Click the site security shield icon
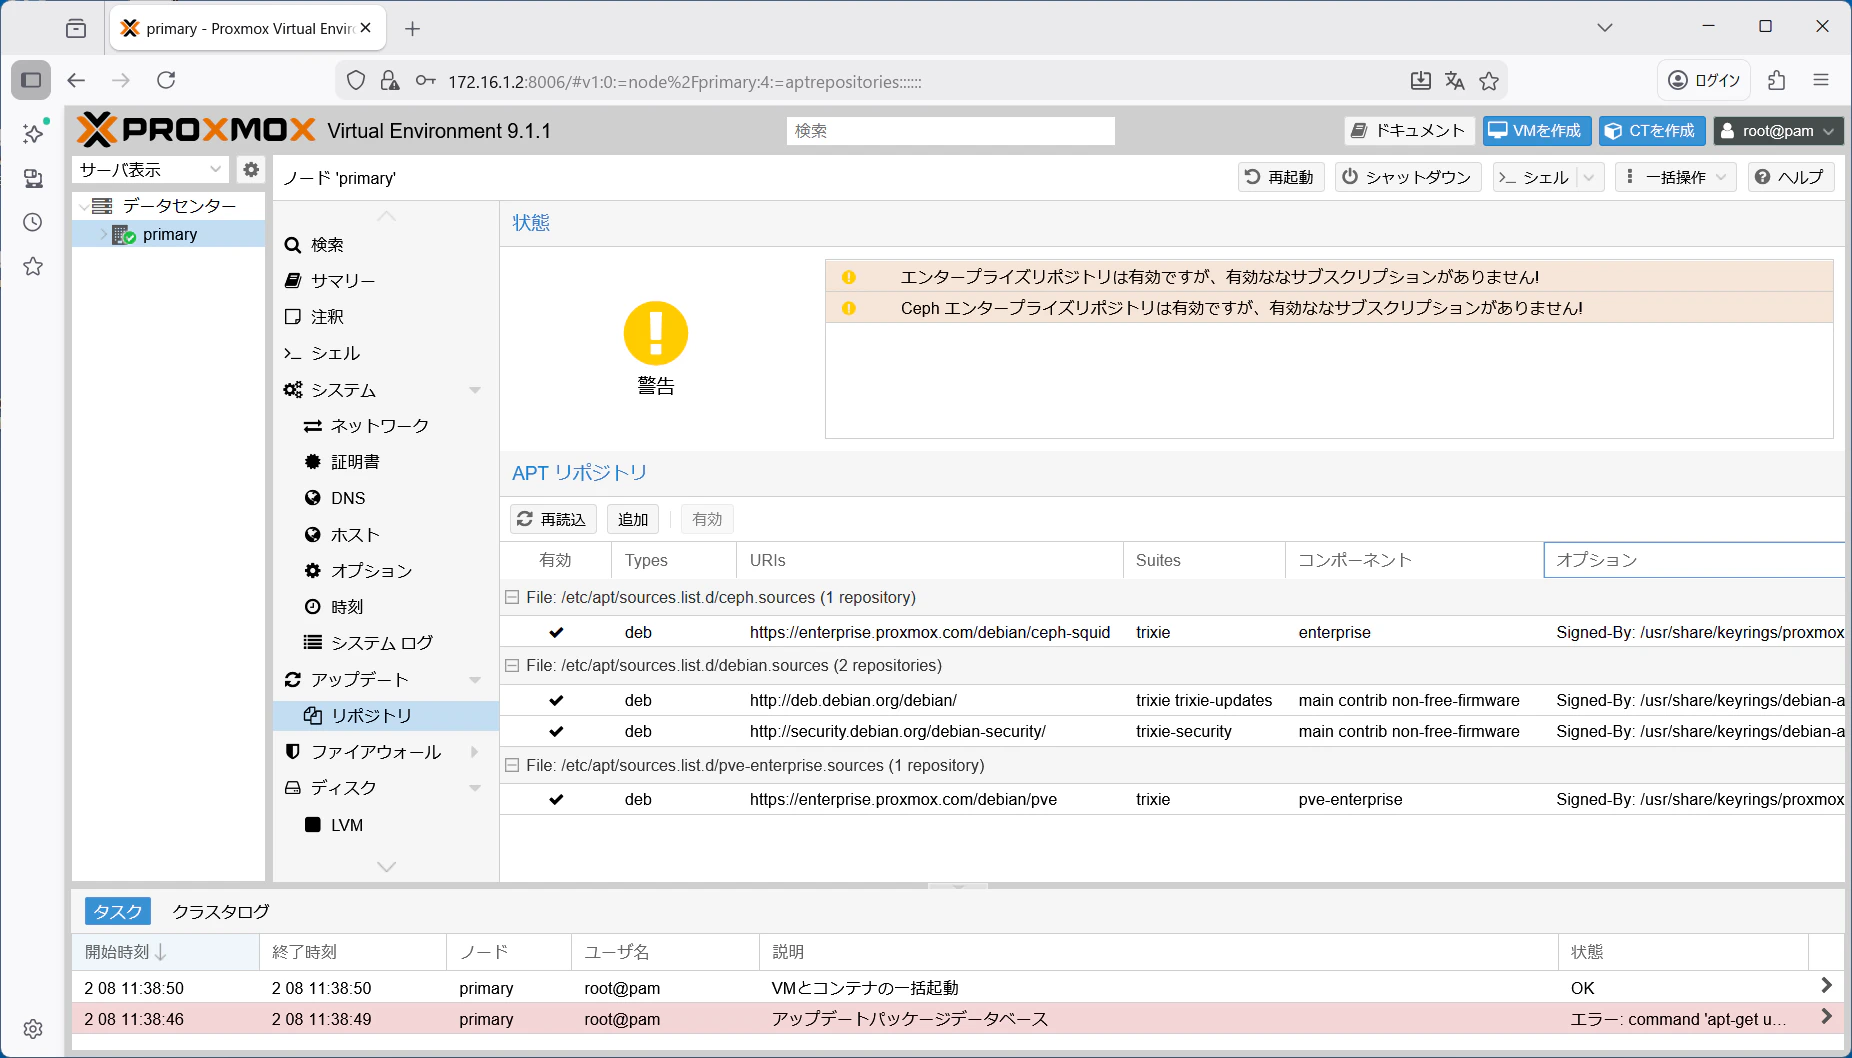Screen dimensions: 1852x1058 [355, 81]
